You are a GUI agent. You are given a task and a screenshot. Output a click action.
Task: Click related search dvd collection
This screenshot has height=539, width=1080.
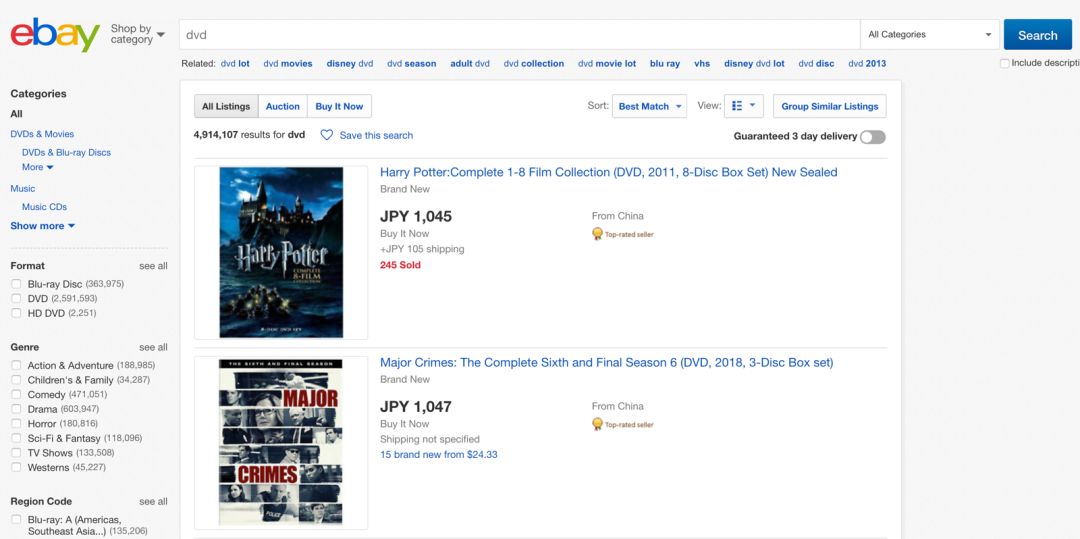[534, 63]
